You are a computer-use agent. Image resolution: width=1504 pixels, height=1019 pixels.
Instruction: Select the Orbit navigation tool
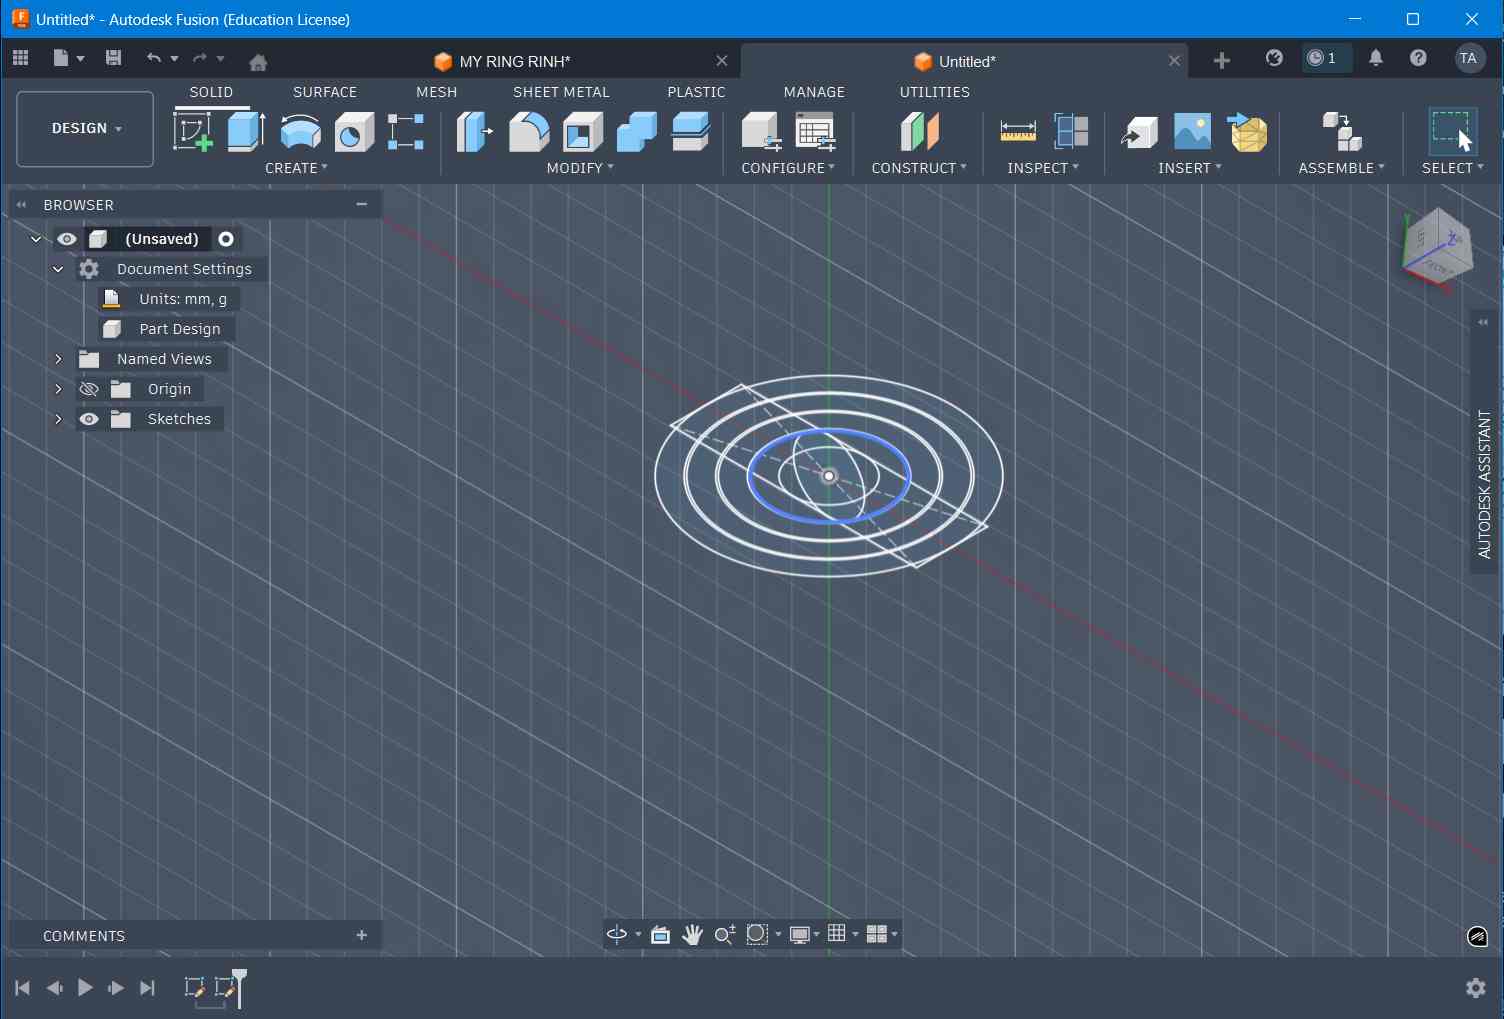(x=617, y=934)
